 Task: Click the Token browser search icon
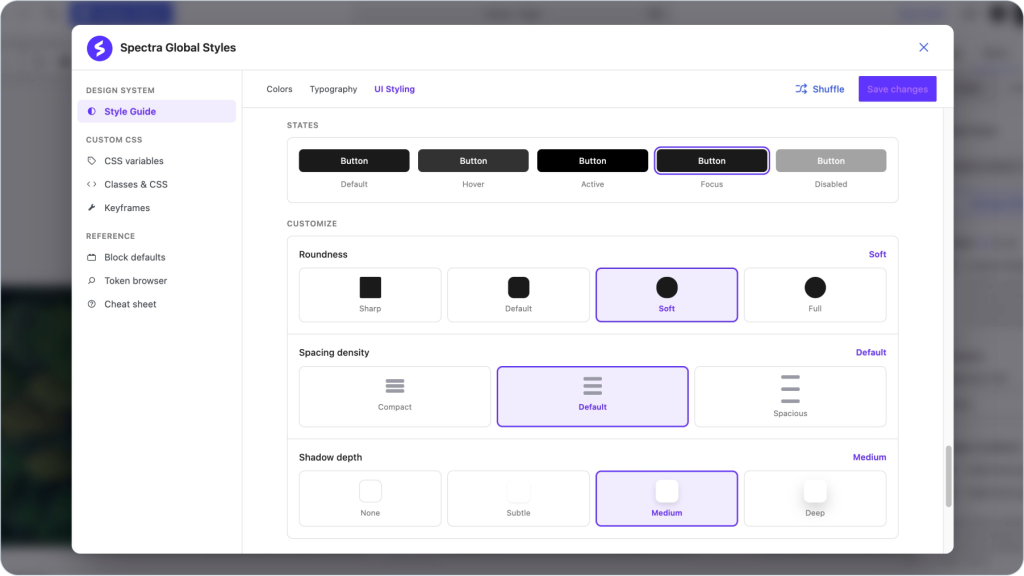click(91, 281)
